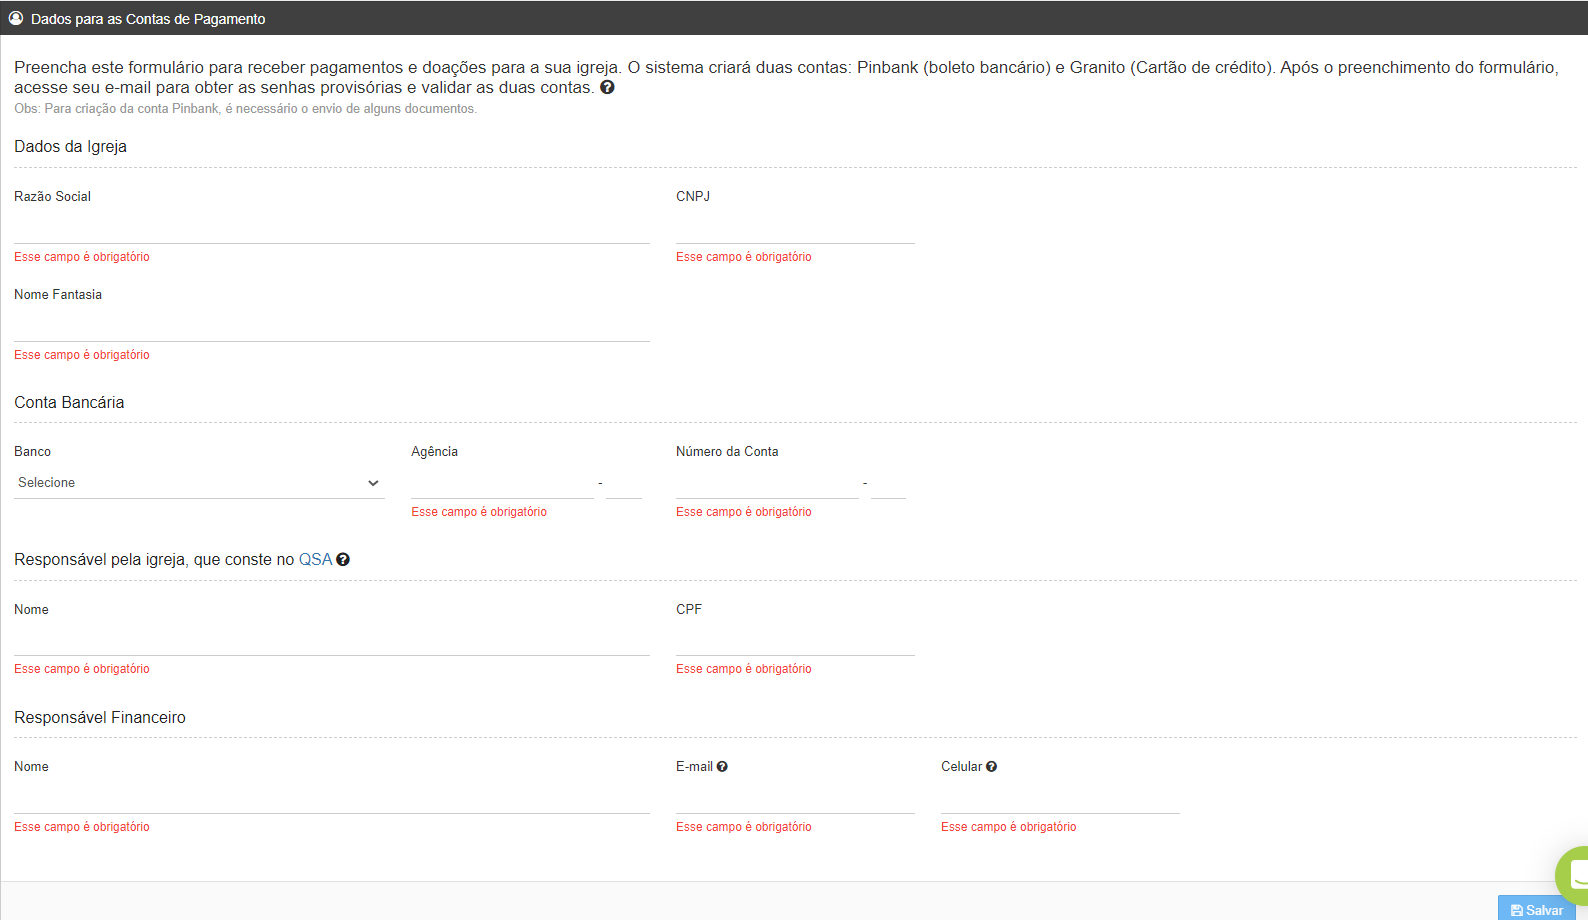Focus the E-mail input field

point(795,798)
